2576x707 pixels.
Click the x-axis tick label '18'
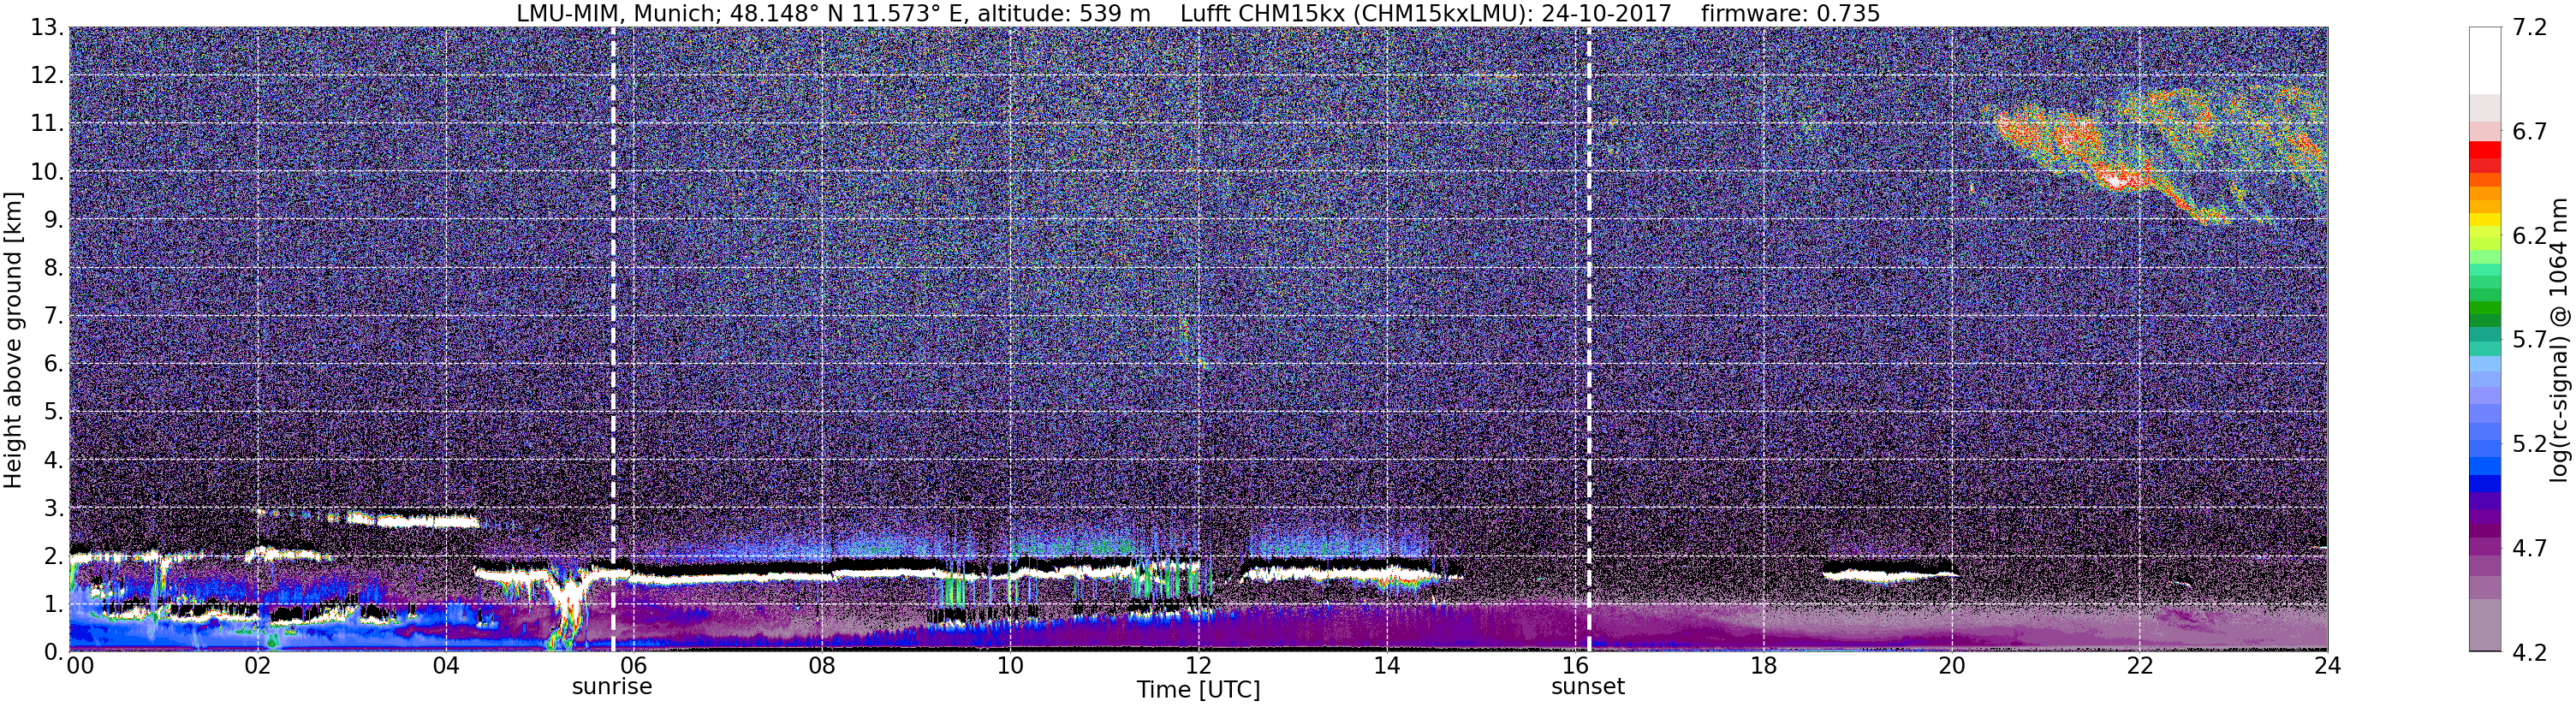click(1763, 666)
